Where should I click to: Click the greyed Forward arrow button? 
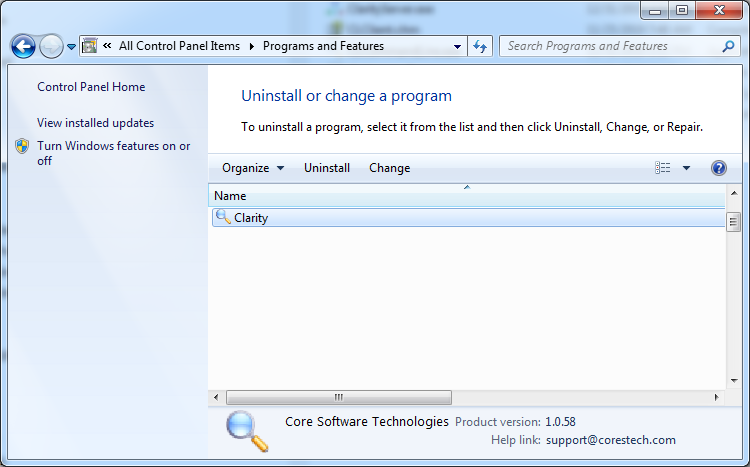[51, 46]
